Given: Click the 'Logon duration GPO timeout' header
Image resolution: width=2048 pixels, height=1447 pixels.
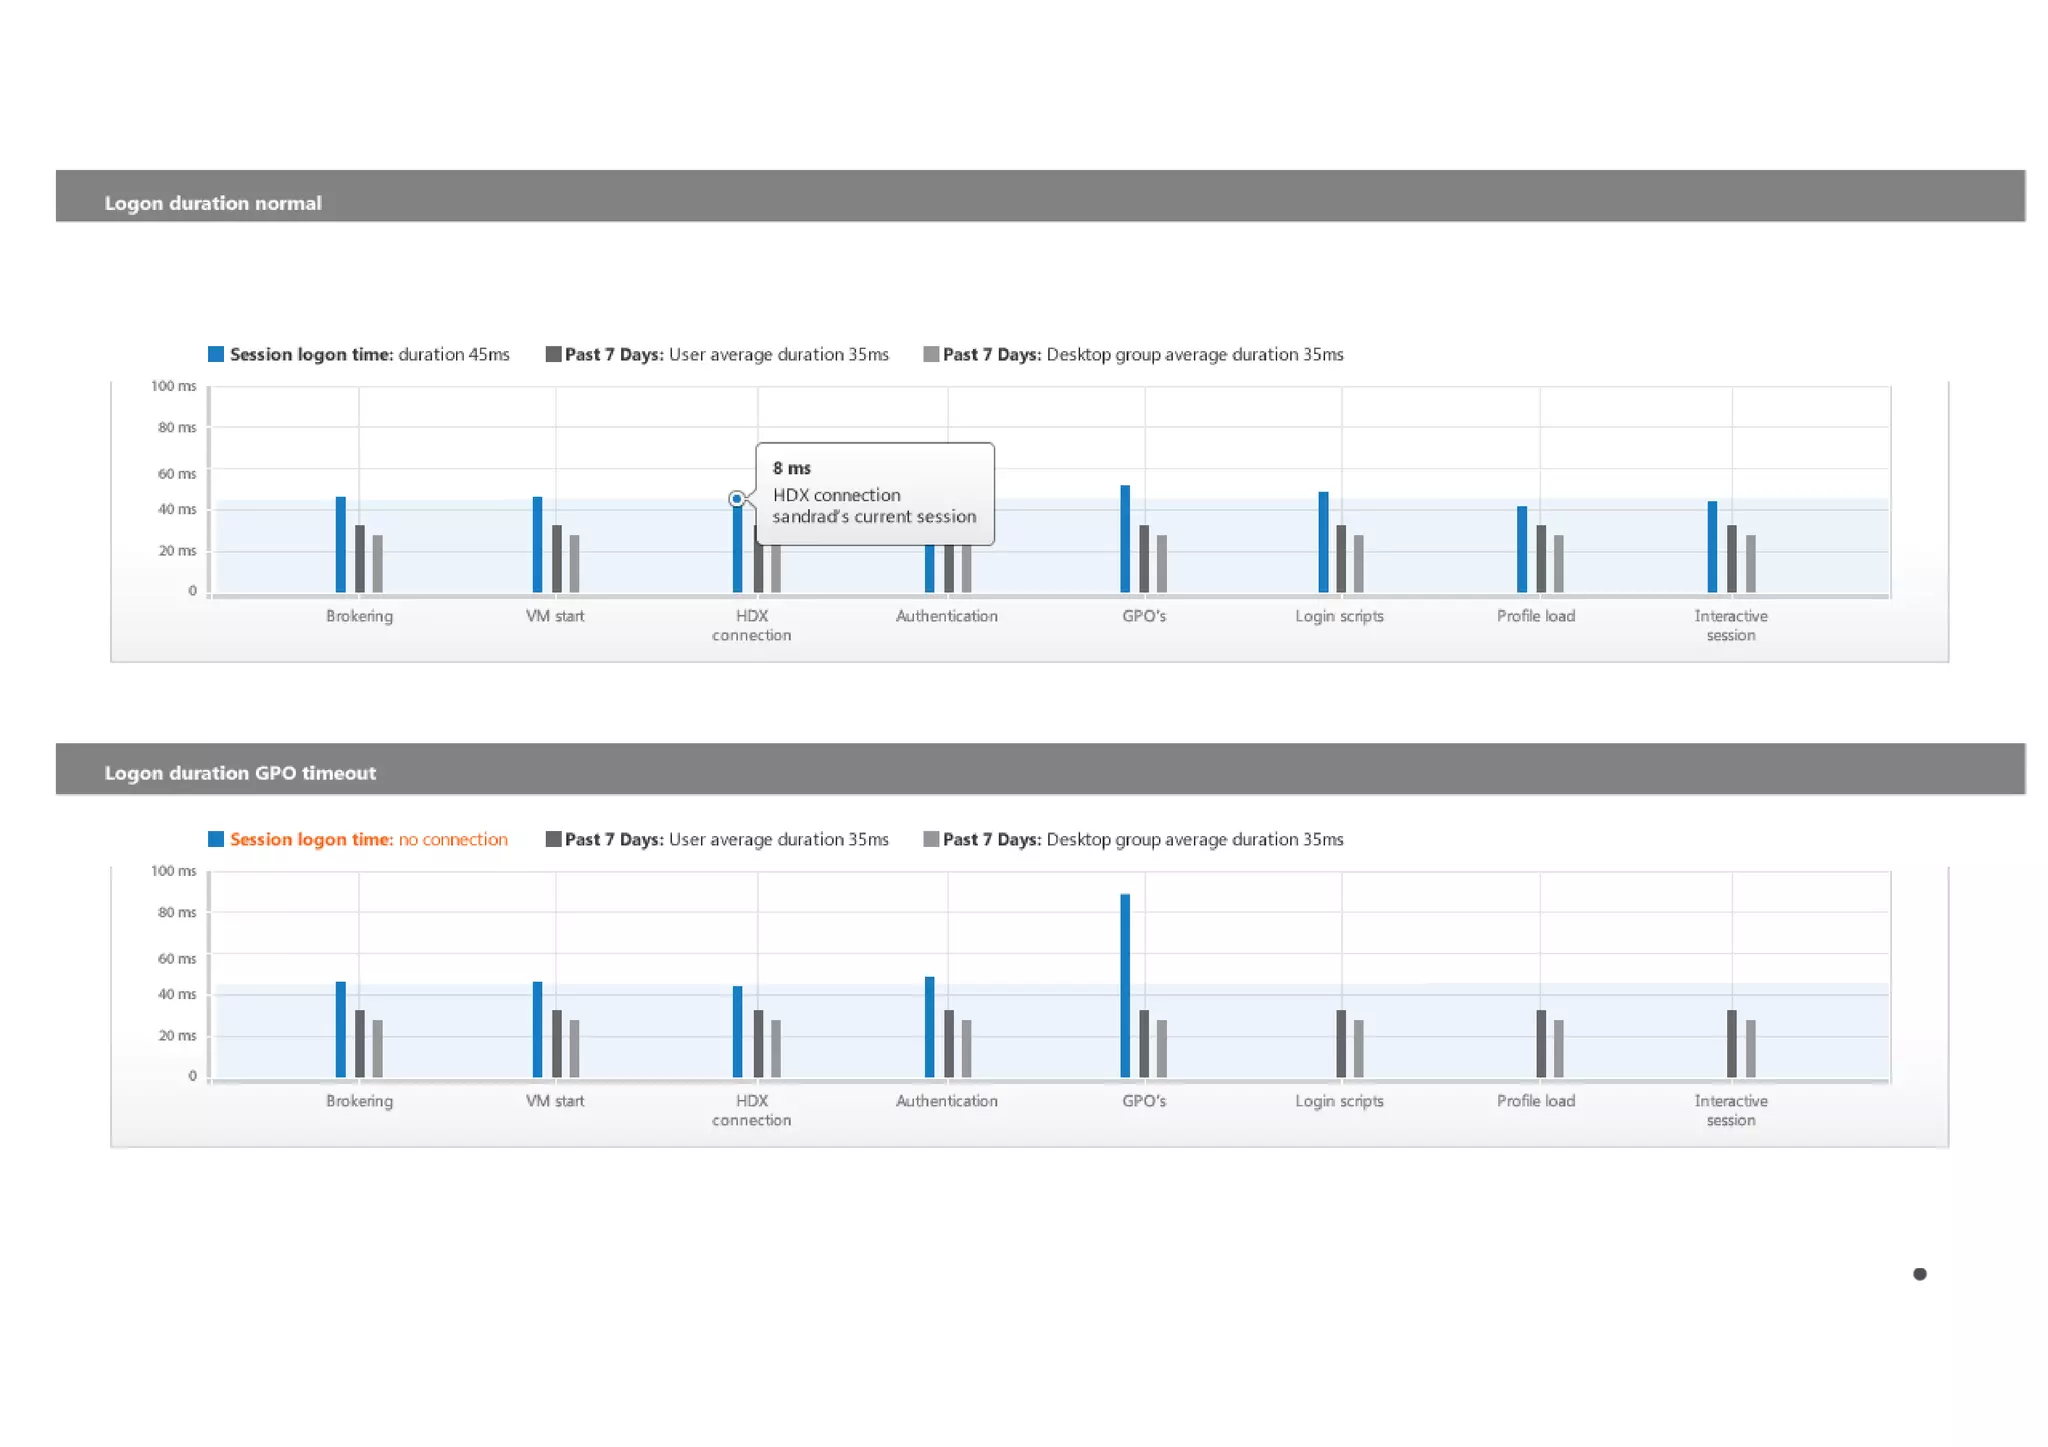Looking at the screenshot, I should coord(240,773).
